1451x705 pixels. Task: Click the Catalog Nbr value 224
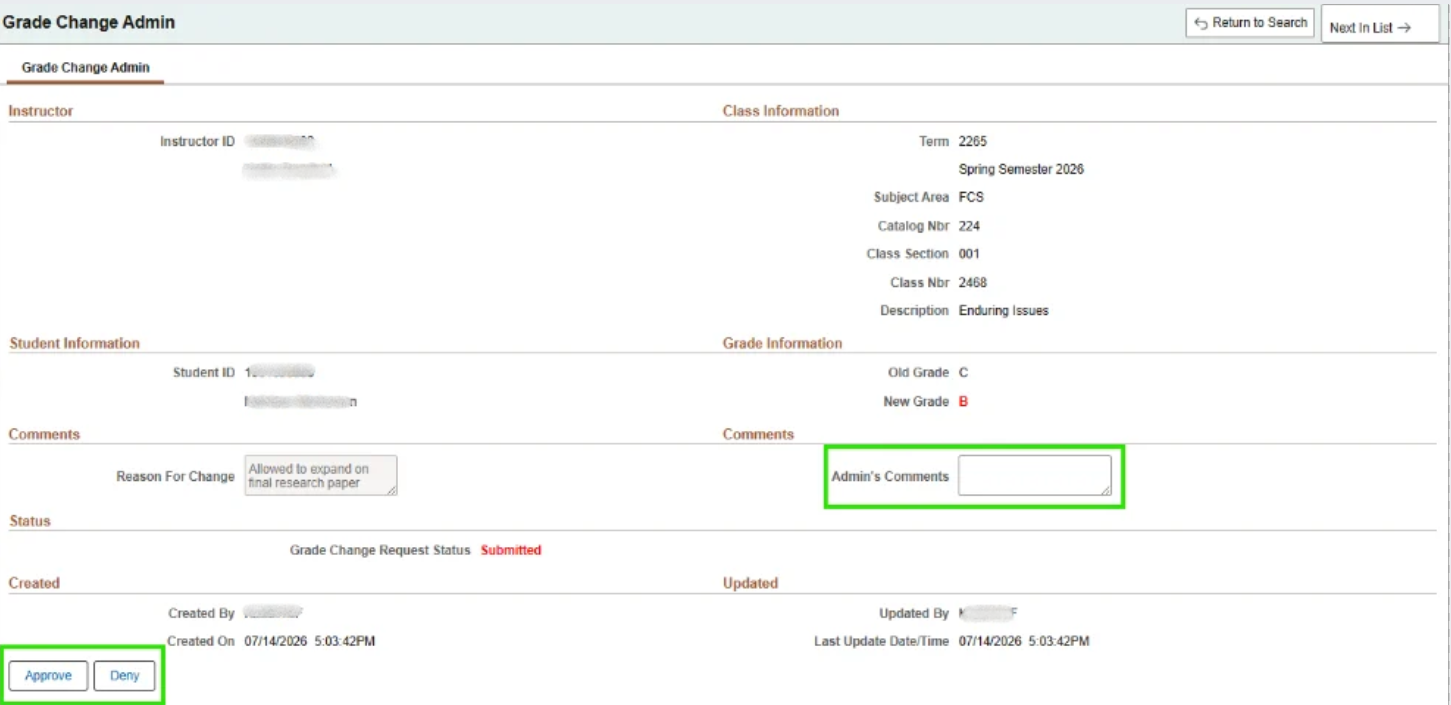click(x=969, y=226)
